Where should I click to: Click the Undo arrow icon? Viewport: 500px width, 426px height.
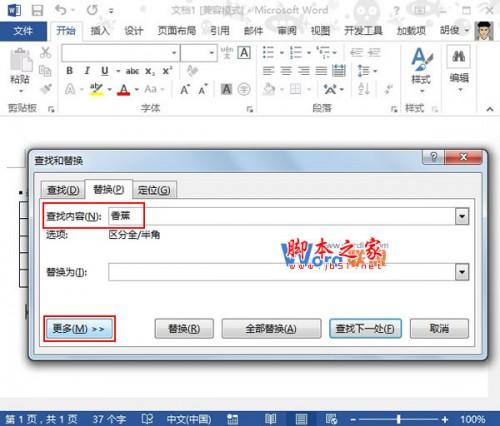click(60, 10)
